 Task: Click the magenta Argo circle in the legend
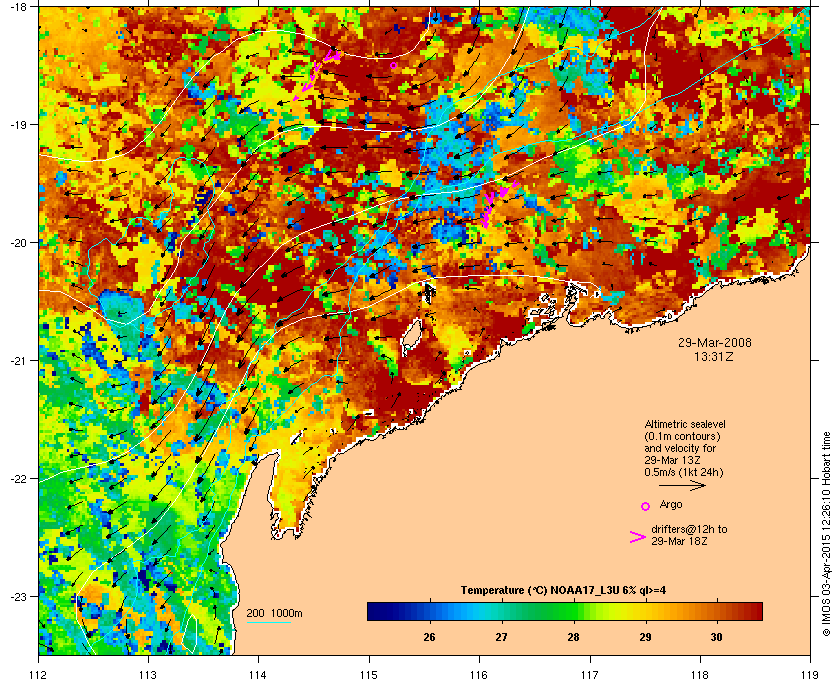tap(646, 506)
